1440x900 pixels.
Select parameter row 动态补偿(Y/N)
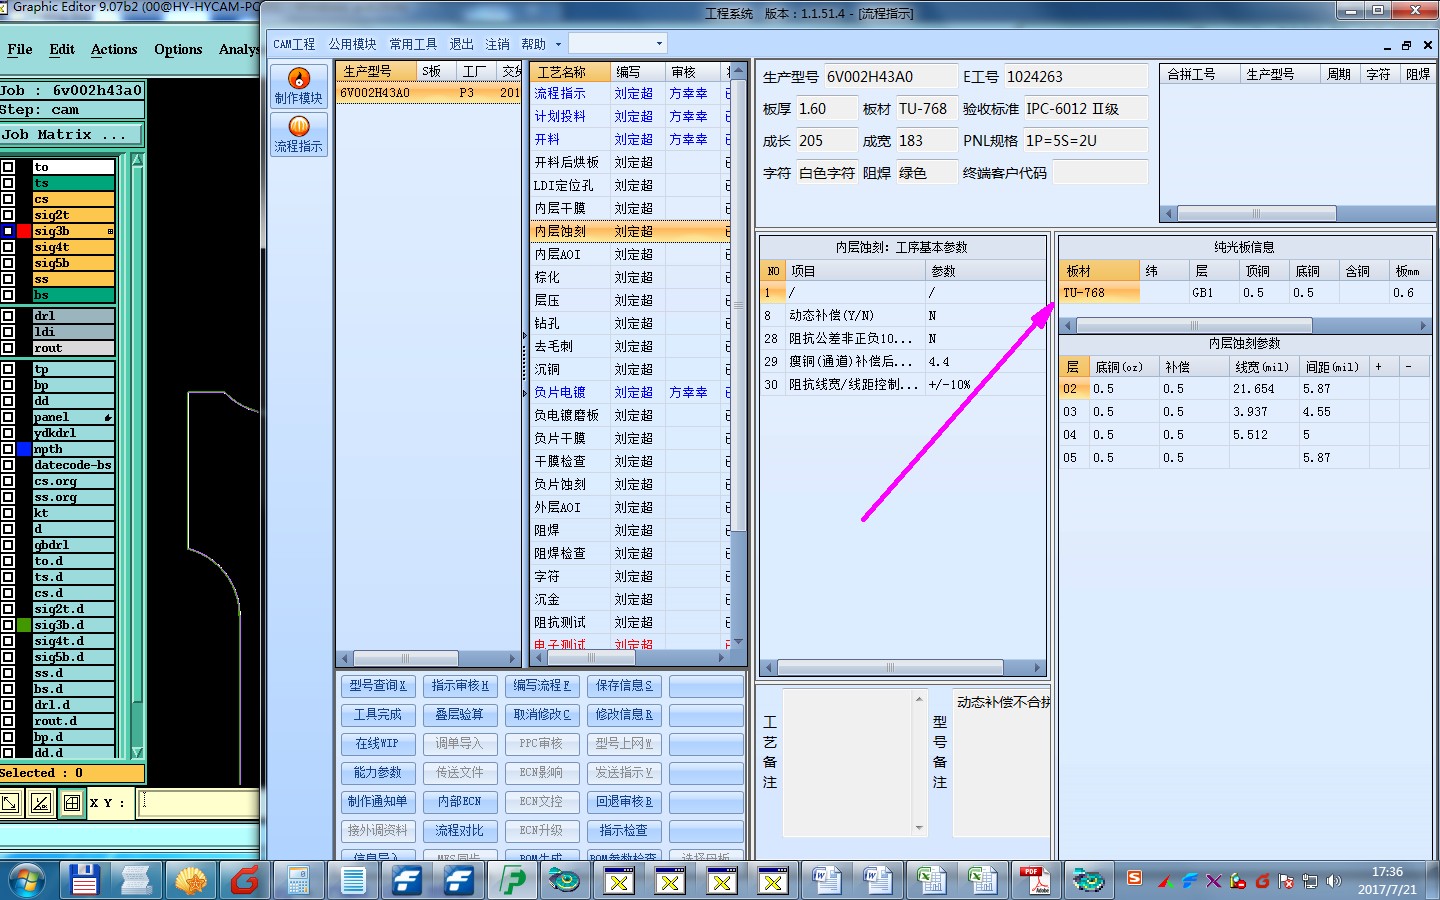click(x=903, y=315)
